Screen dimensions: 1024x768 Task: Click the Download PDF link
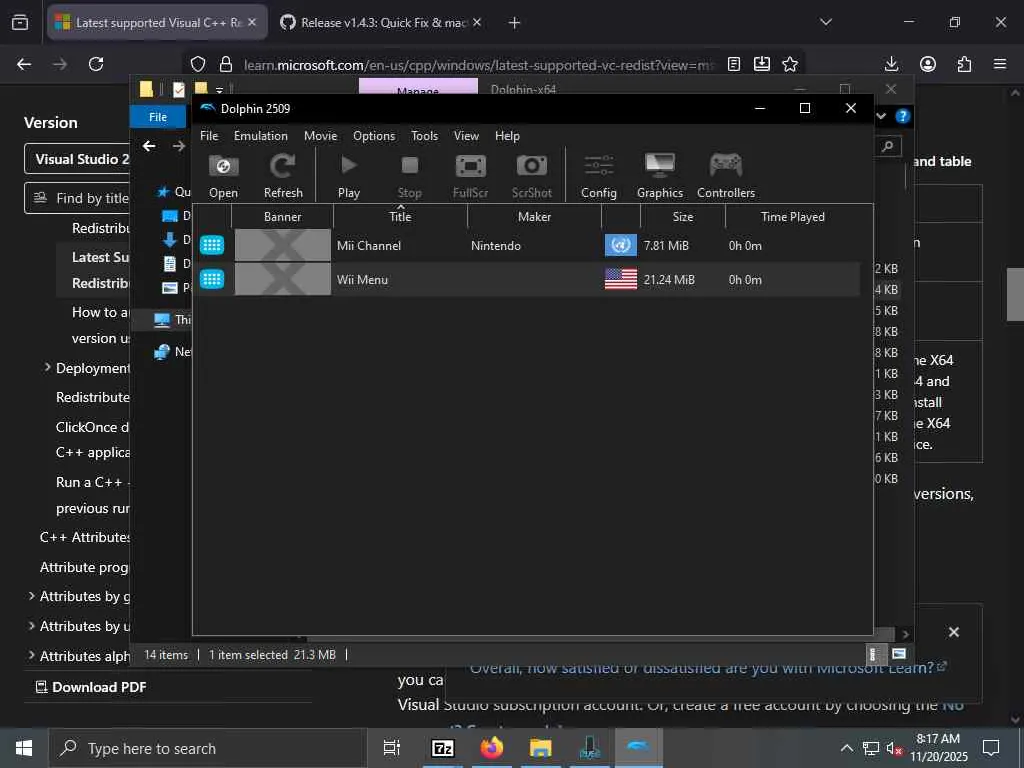(91, 687)
